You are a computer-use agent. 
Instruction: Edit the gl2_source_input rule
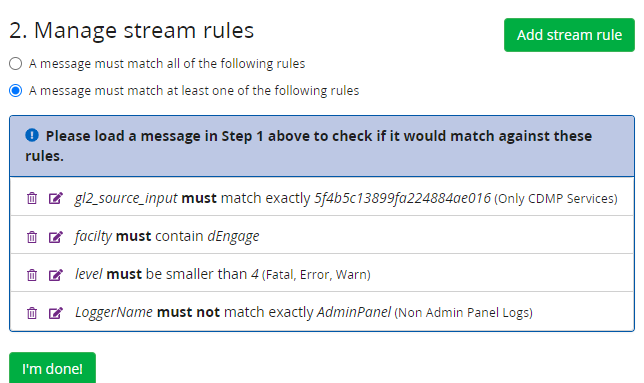point(55,198)
